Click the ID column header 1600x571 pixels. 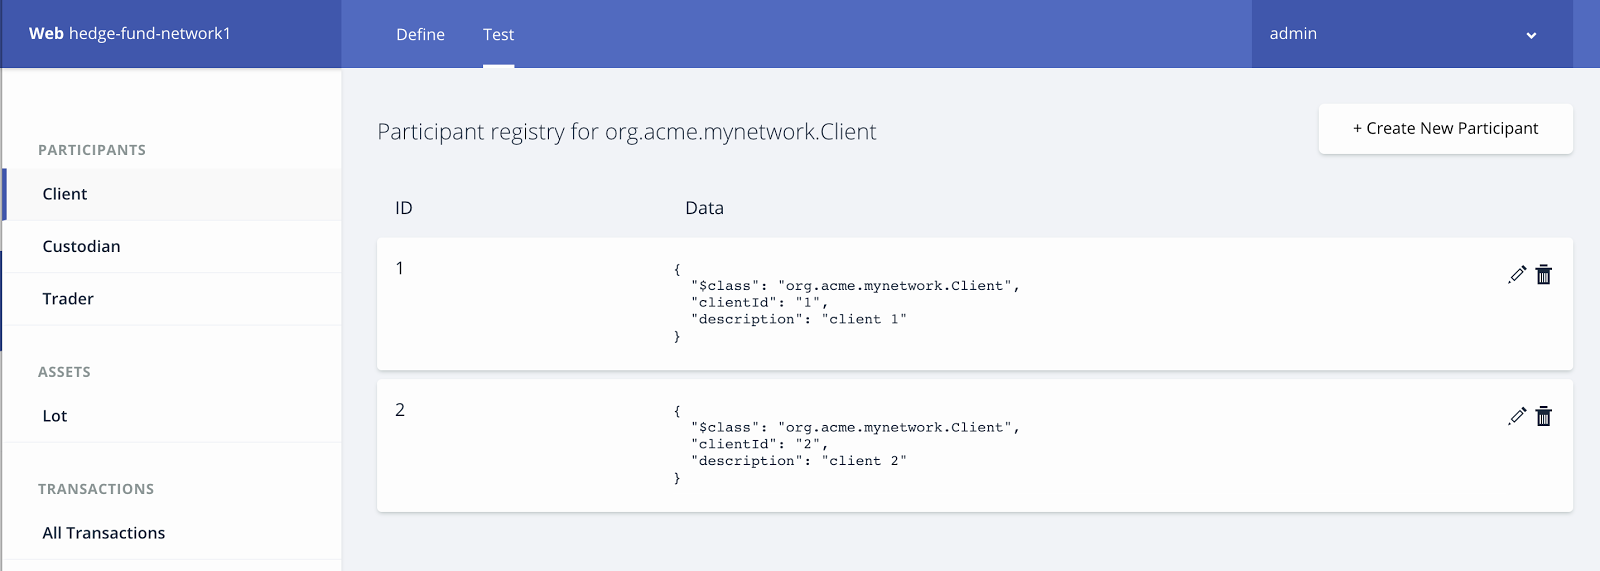click(404, 208)
